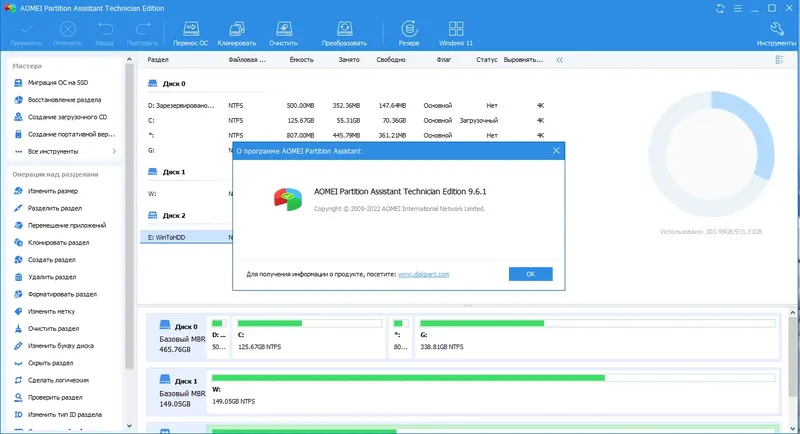Select the W: partition row under Диск 1
This screenshot has height=434, width=800.
click(x=187, y=194)
